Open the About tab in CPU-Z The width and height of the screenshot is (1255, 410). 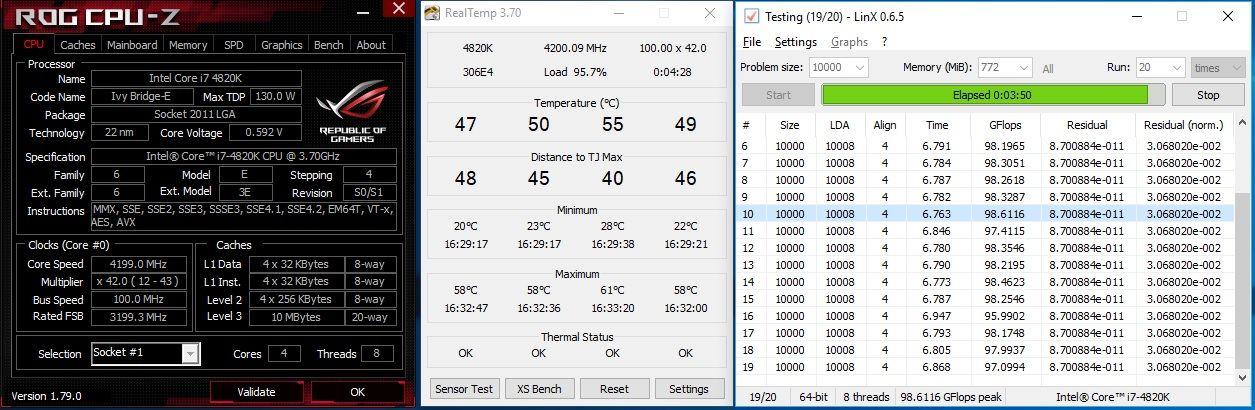click(x=371, y=44)
